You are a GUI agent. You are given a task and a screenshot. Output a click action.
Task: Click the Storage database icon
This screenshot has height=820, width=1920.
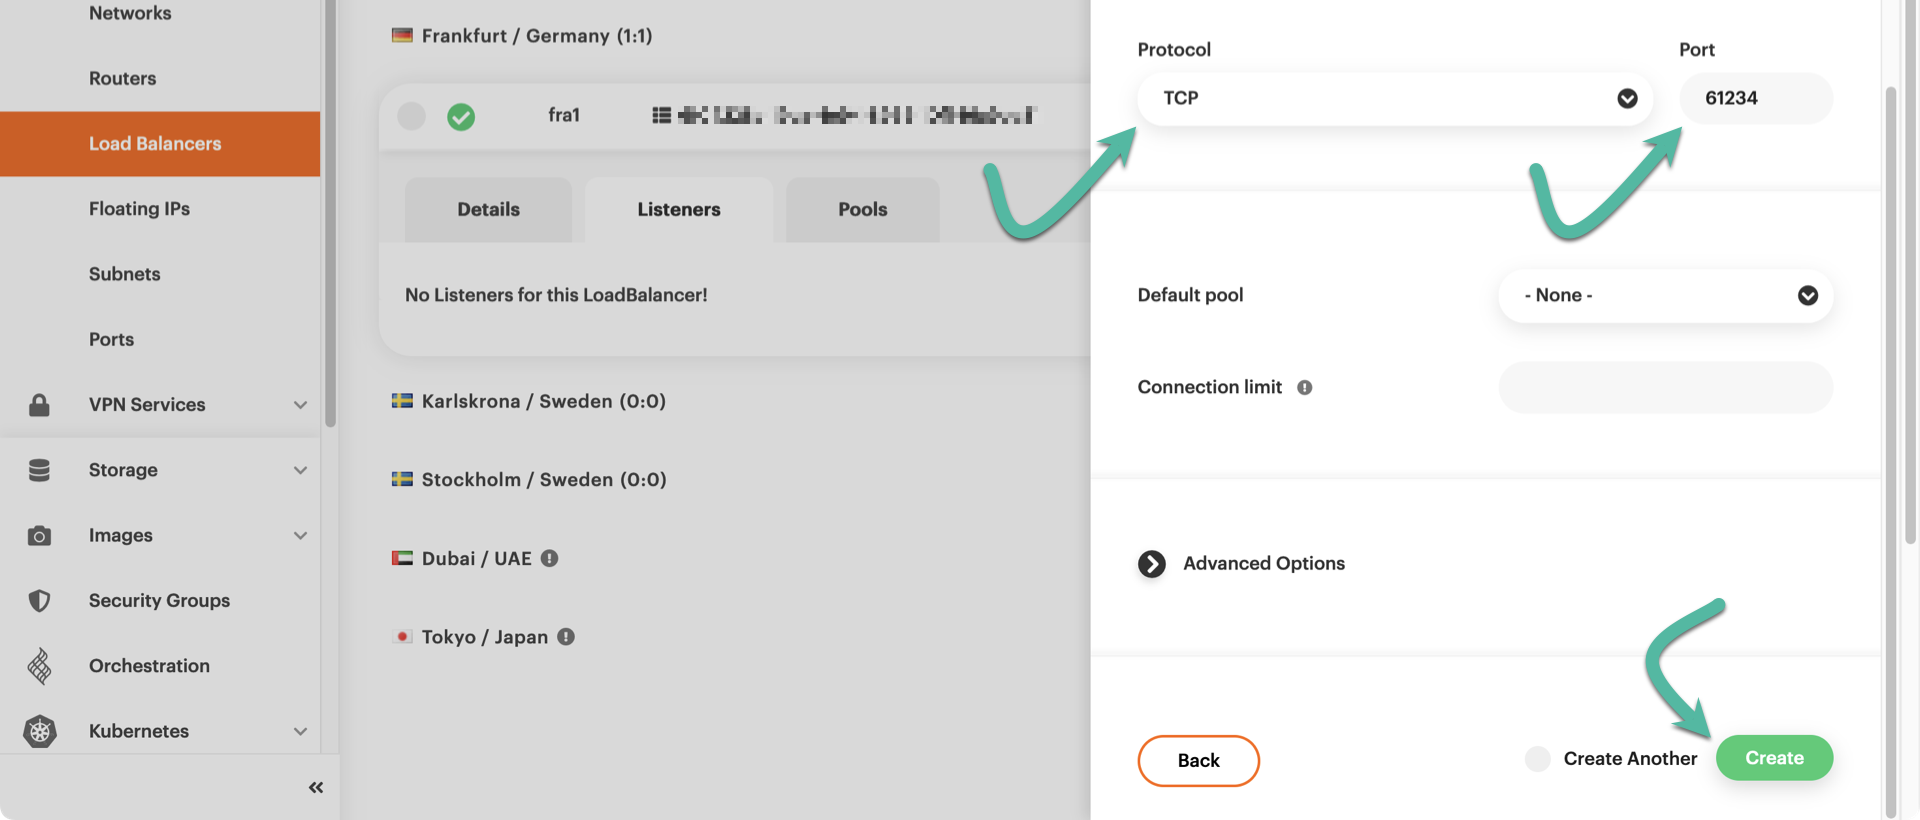[x=39, y=470]
